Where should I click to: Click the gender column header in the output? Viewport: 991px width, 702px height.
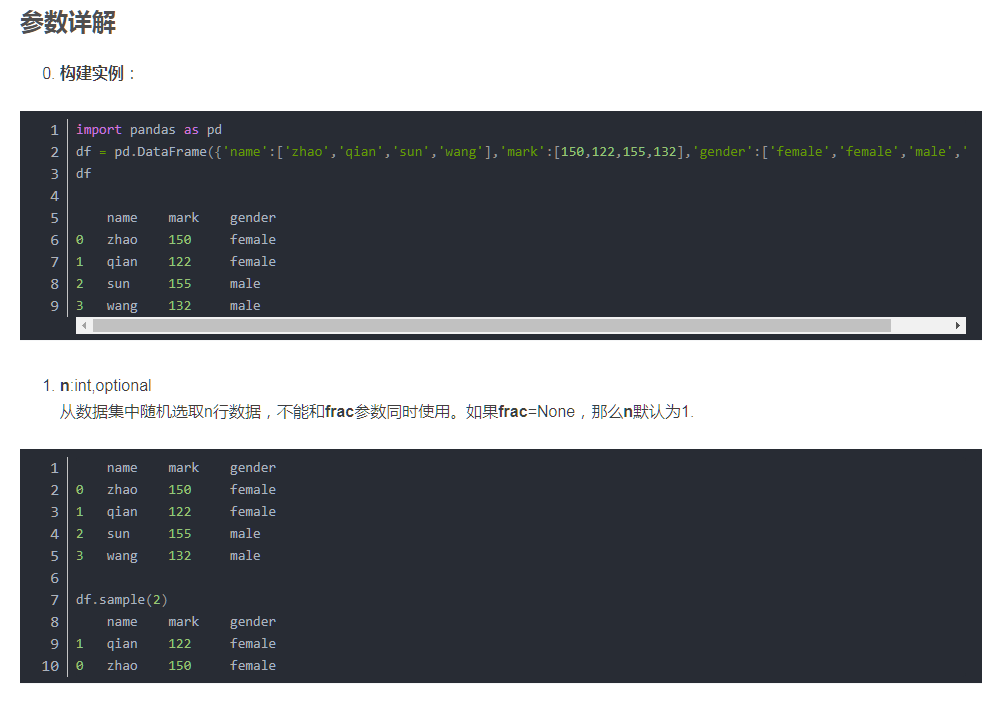coord(253,217)
